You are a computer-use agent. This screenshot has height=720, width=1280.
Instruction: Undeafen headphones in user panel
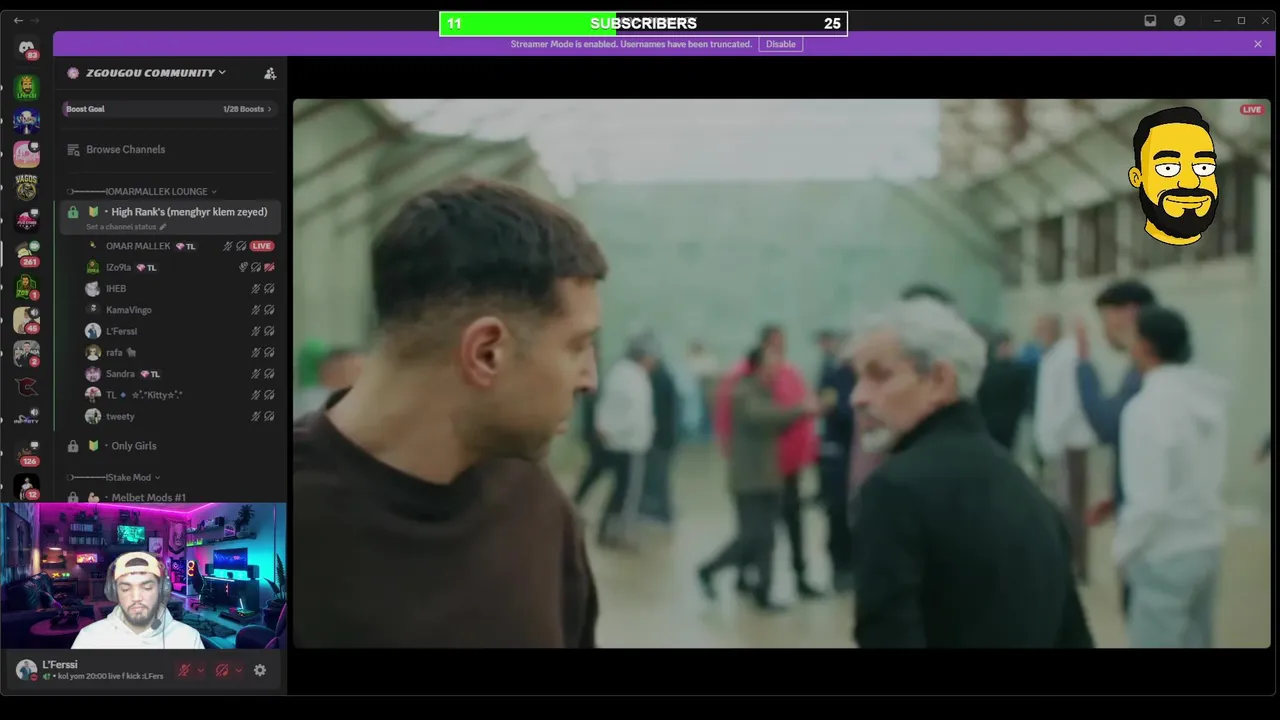coord(222,670)
